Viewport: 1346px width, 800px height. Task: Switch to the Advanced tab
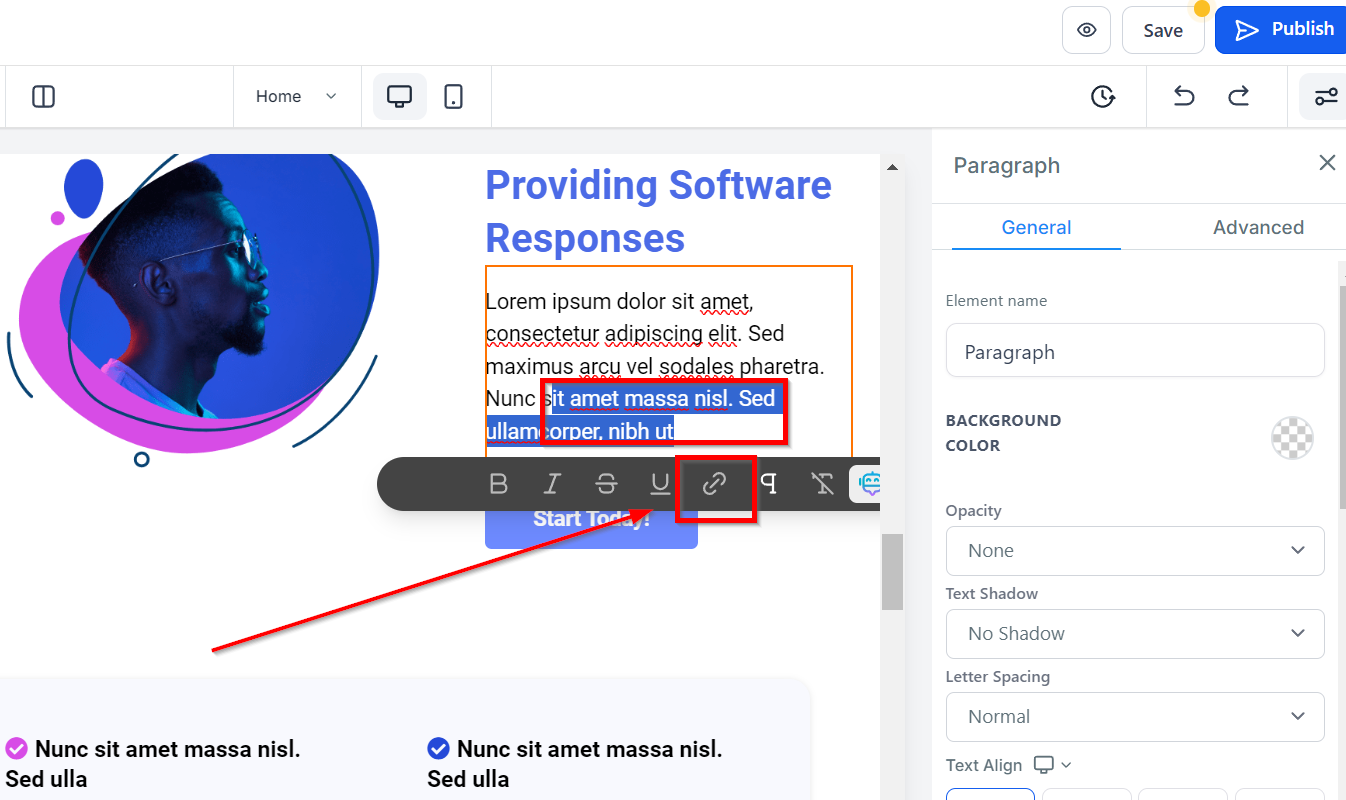click(1258, 227)
